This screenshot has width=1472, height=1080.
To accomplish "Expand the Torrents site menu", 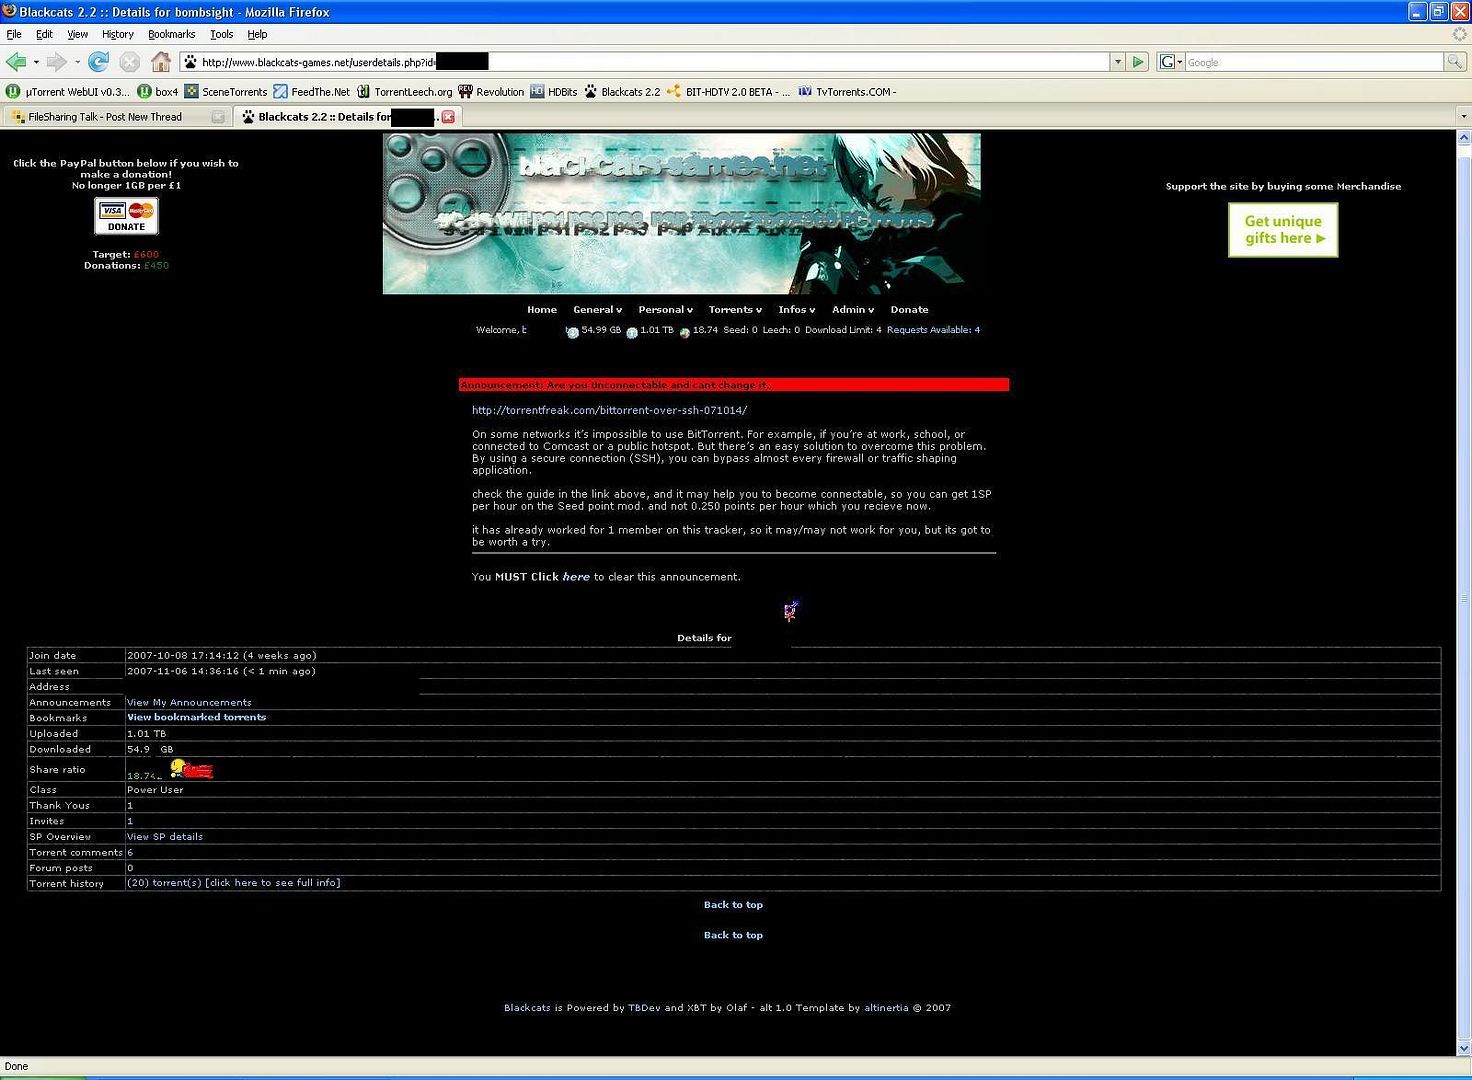I will click(735, 310).
